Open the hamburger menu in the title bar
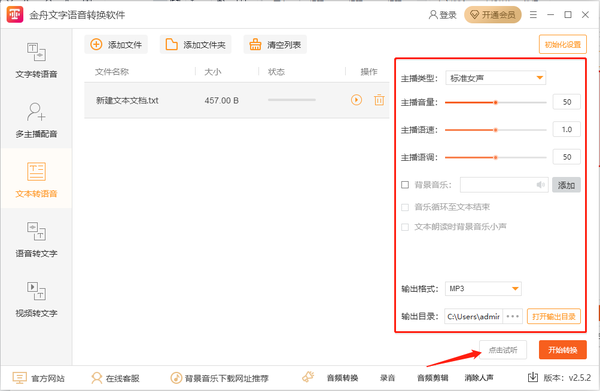This screenshot has height=391, width=600. [x=533, y=15]
